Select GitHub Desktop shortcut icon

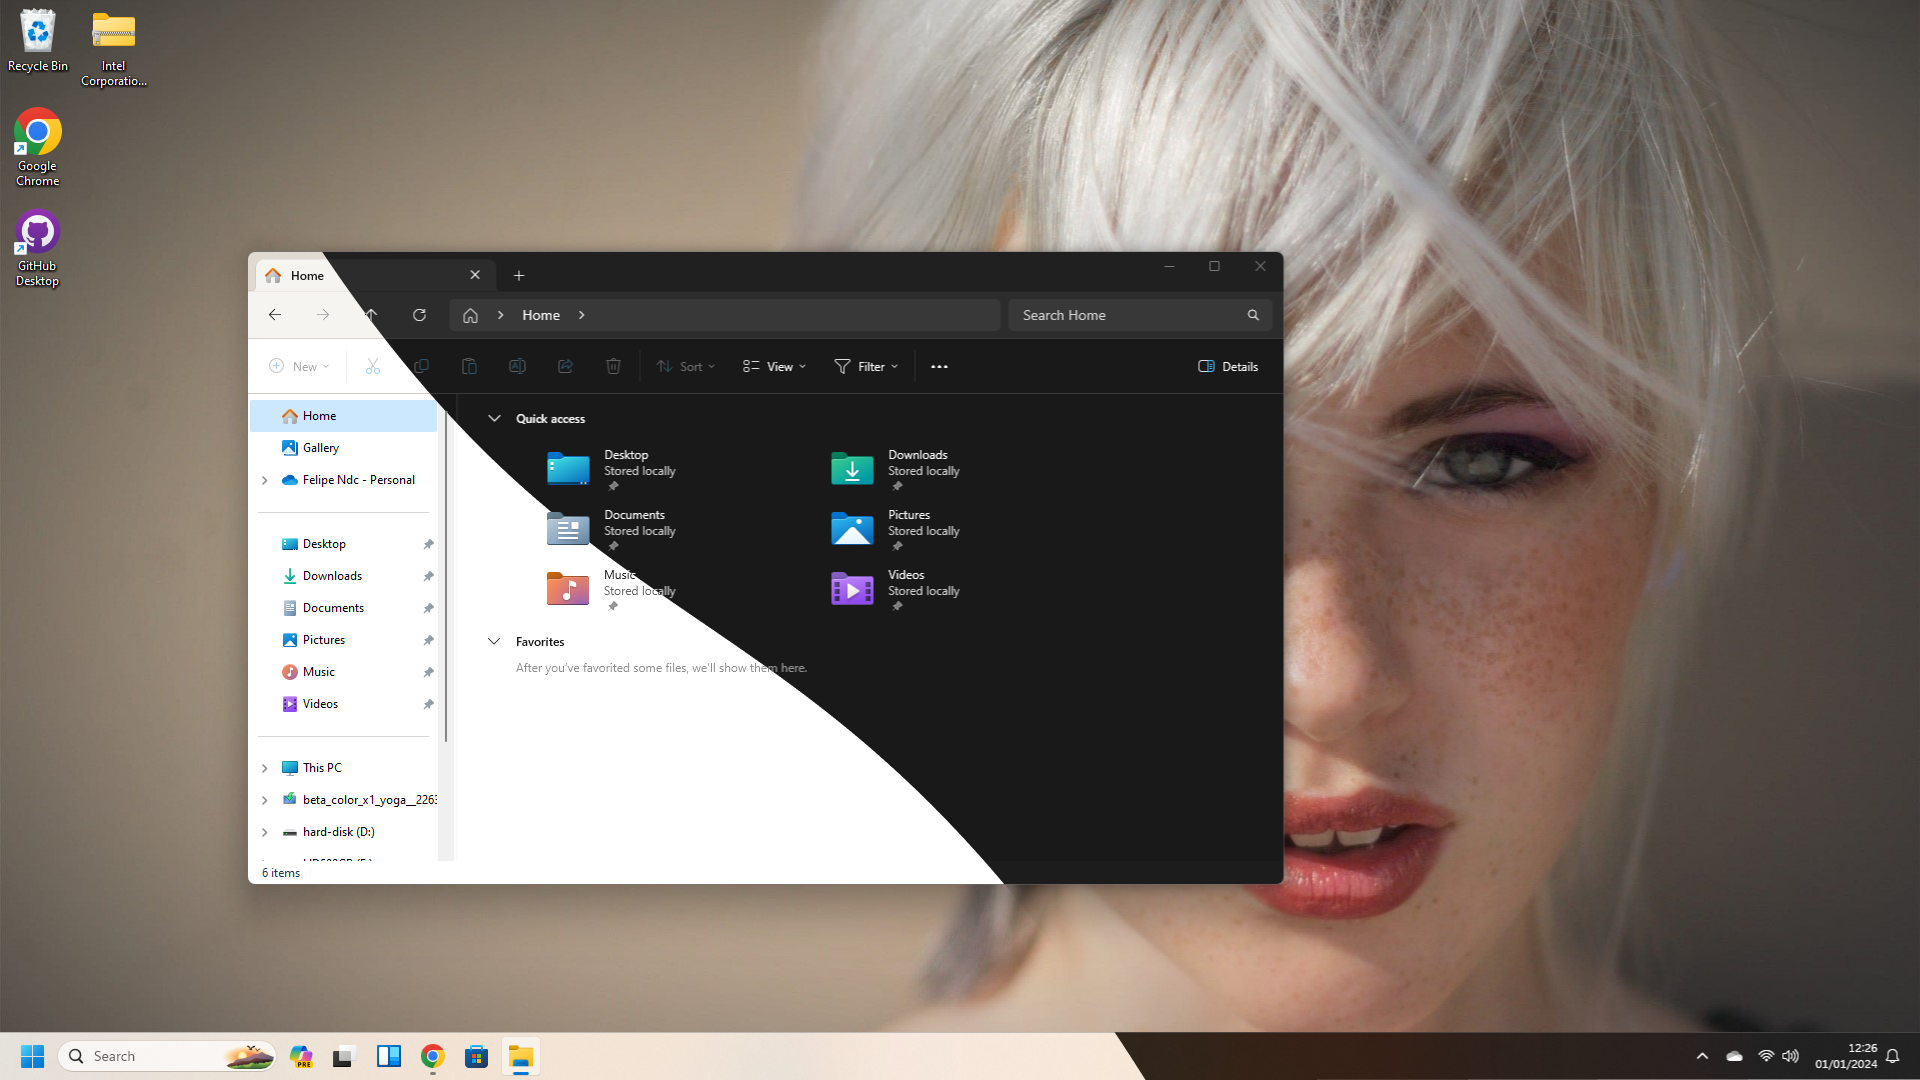pos(38,248)
